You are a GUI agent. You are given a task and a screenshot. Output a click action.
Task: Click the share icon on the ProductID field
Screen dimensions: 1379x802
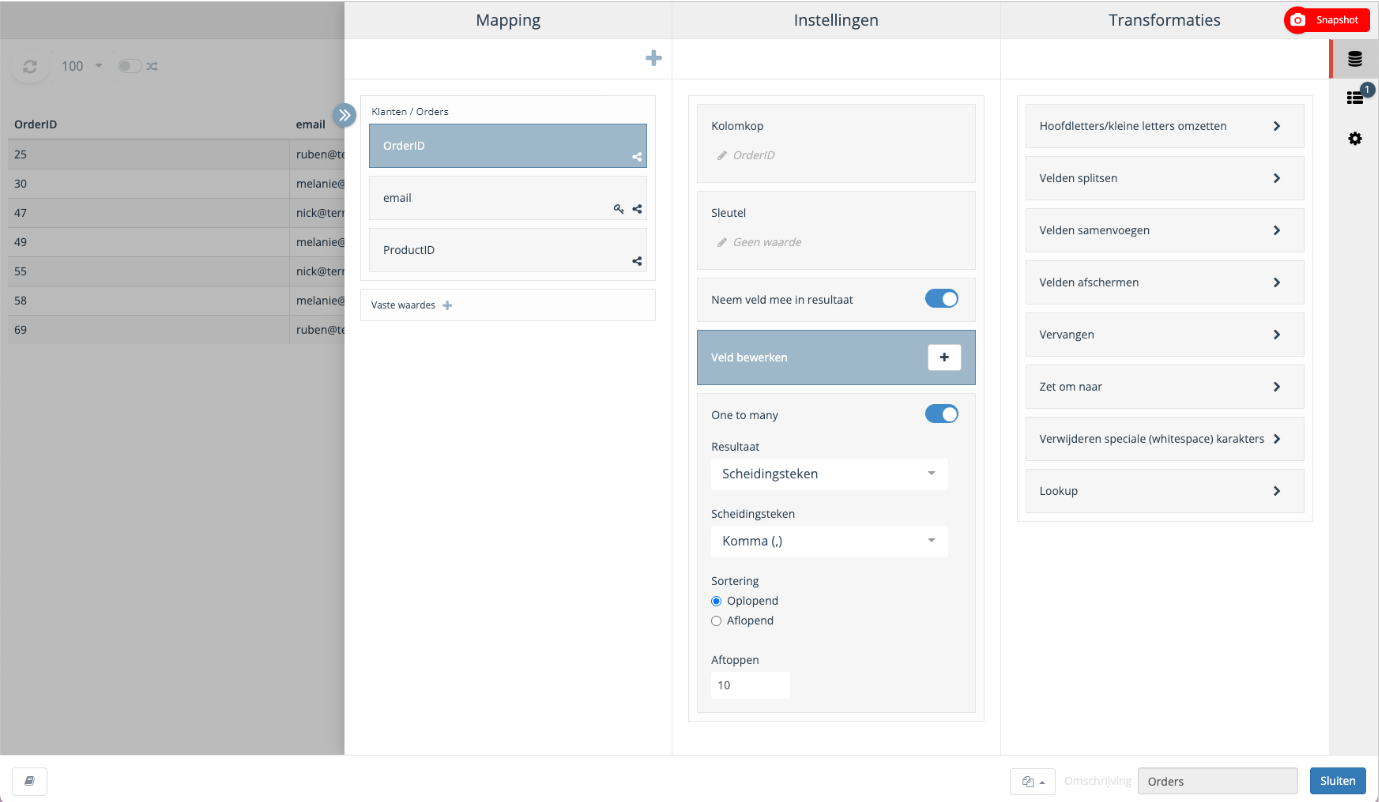pos(637,261)
